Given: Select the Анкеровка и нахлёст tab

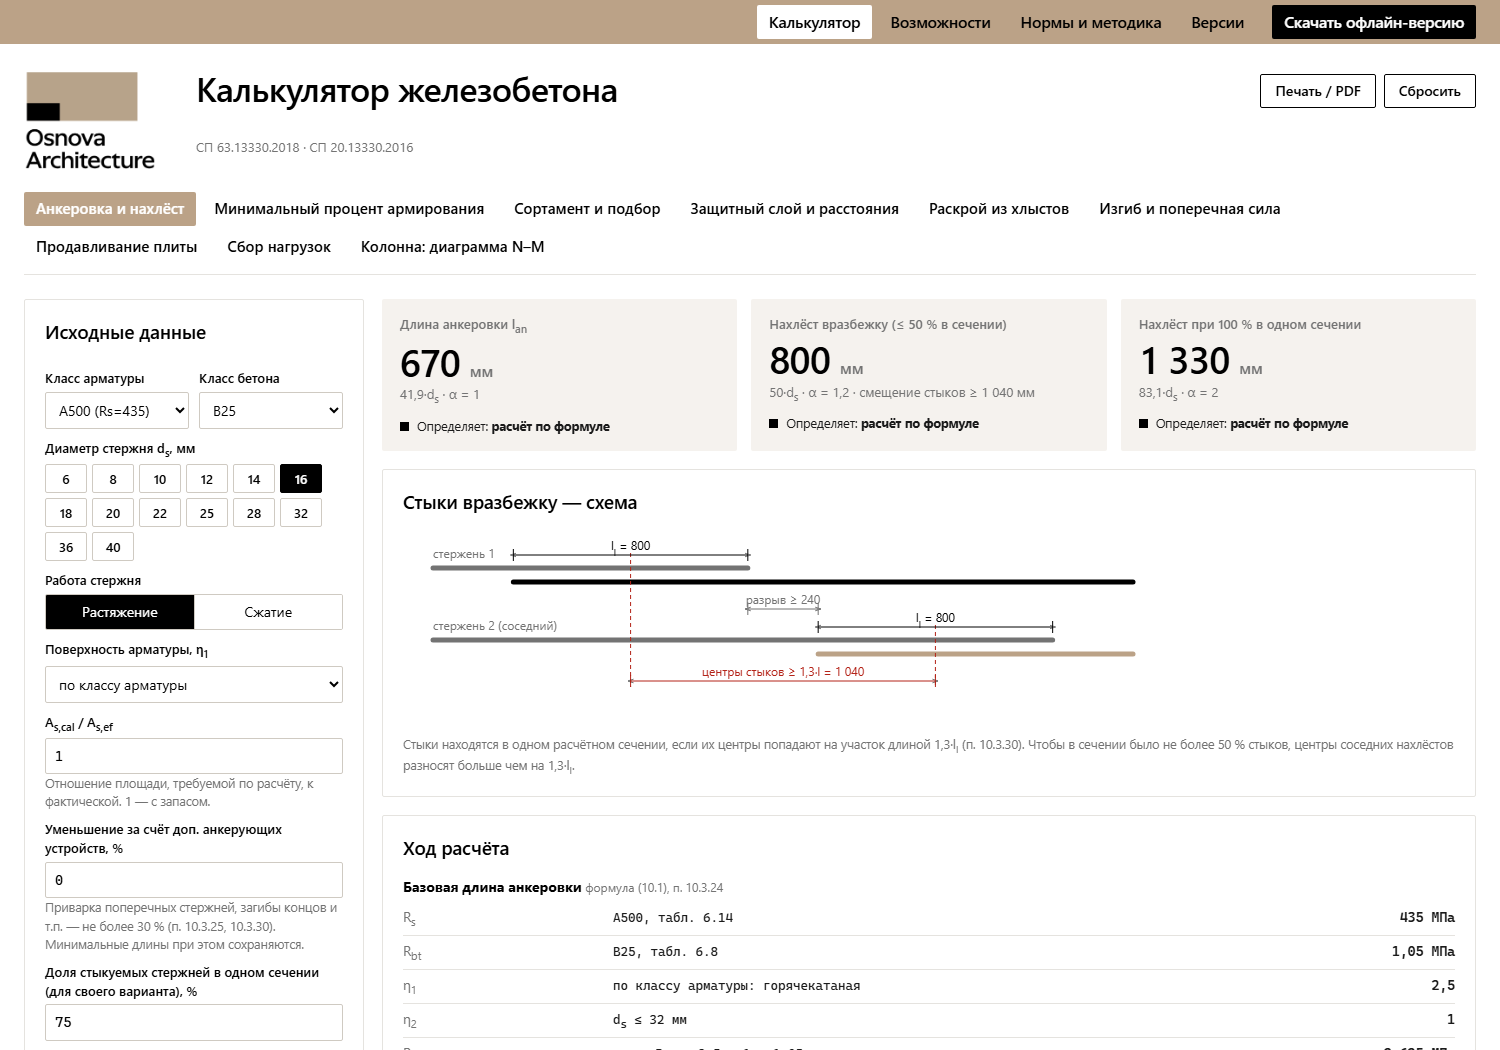Looking at the screenshot, I should pyautogui.click(x=110, y=209).
